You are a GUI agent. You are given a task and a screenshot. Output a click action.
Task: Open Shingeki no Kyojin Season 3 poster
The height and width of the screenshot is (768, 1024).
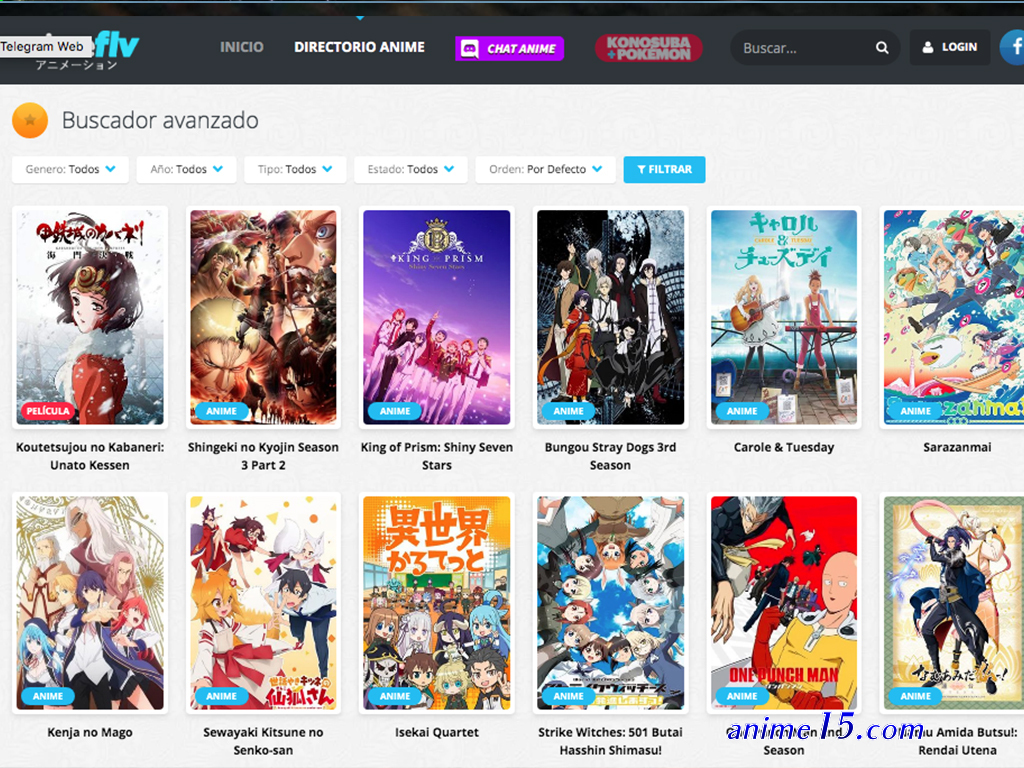click(x=263, y=317)
